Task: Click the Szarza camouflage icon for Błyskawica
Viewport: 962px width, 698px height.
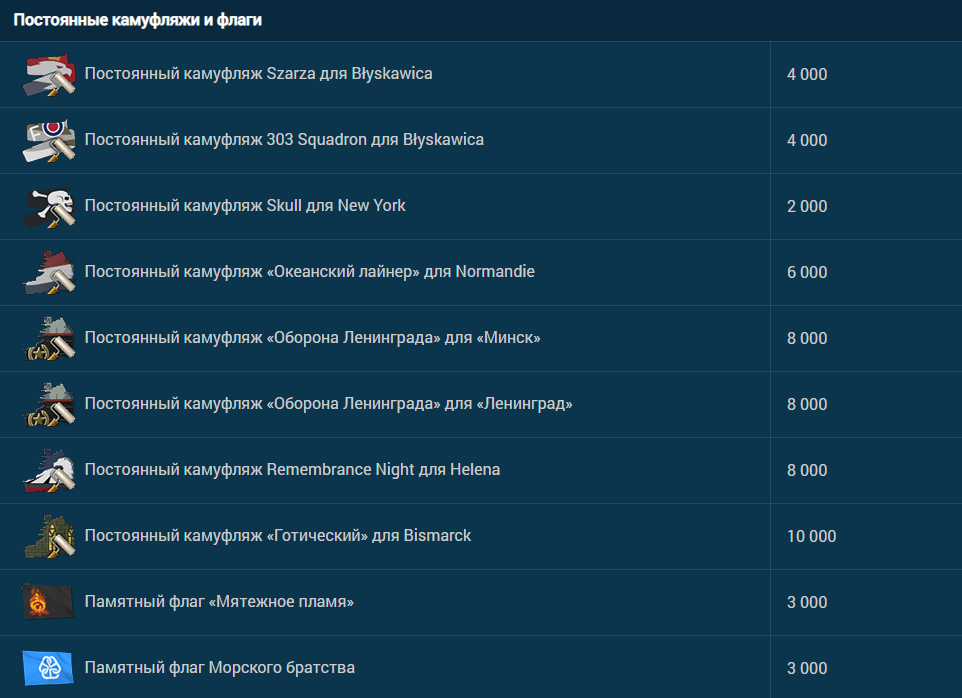Action: 49,75
